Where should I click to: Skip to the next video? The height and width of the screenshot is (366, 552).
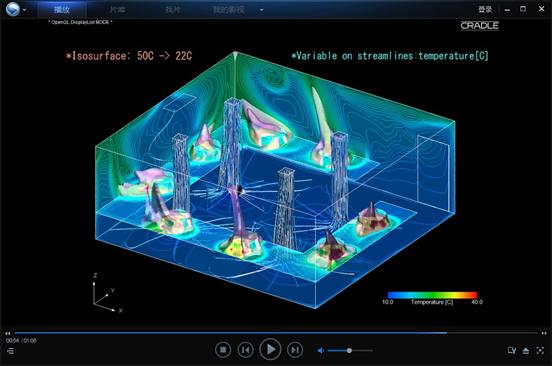pyautogui.click(x=295, y=350)
